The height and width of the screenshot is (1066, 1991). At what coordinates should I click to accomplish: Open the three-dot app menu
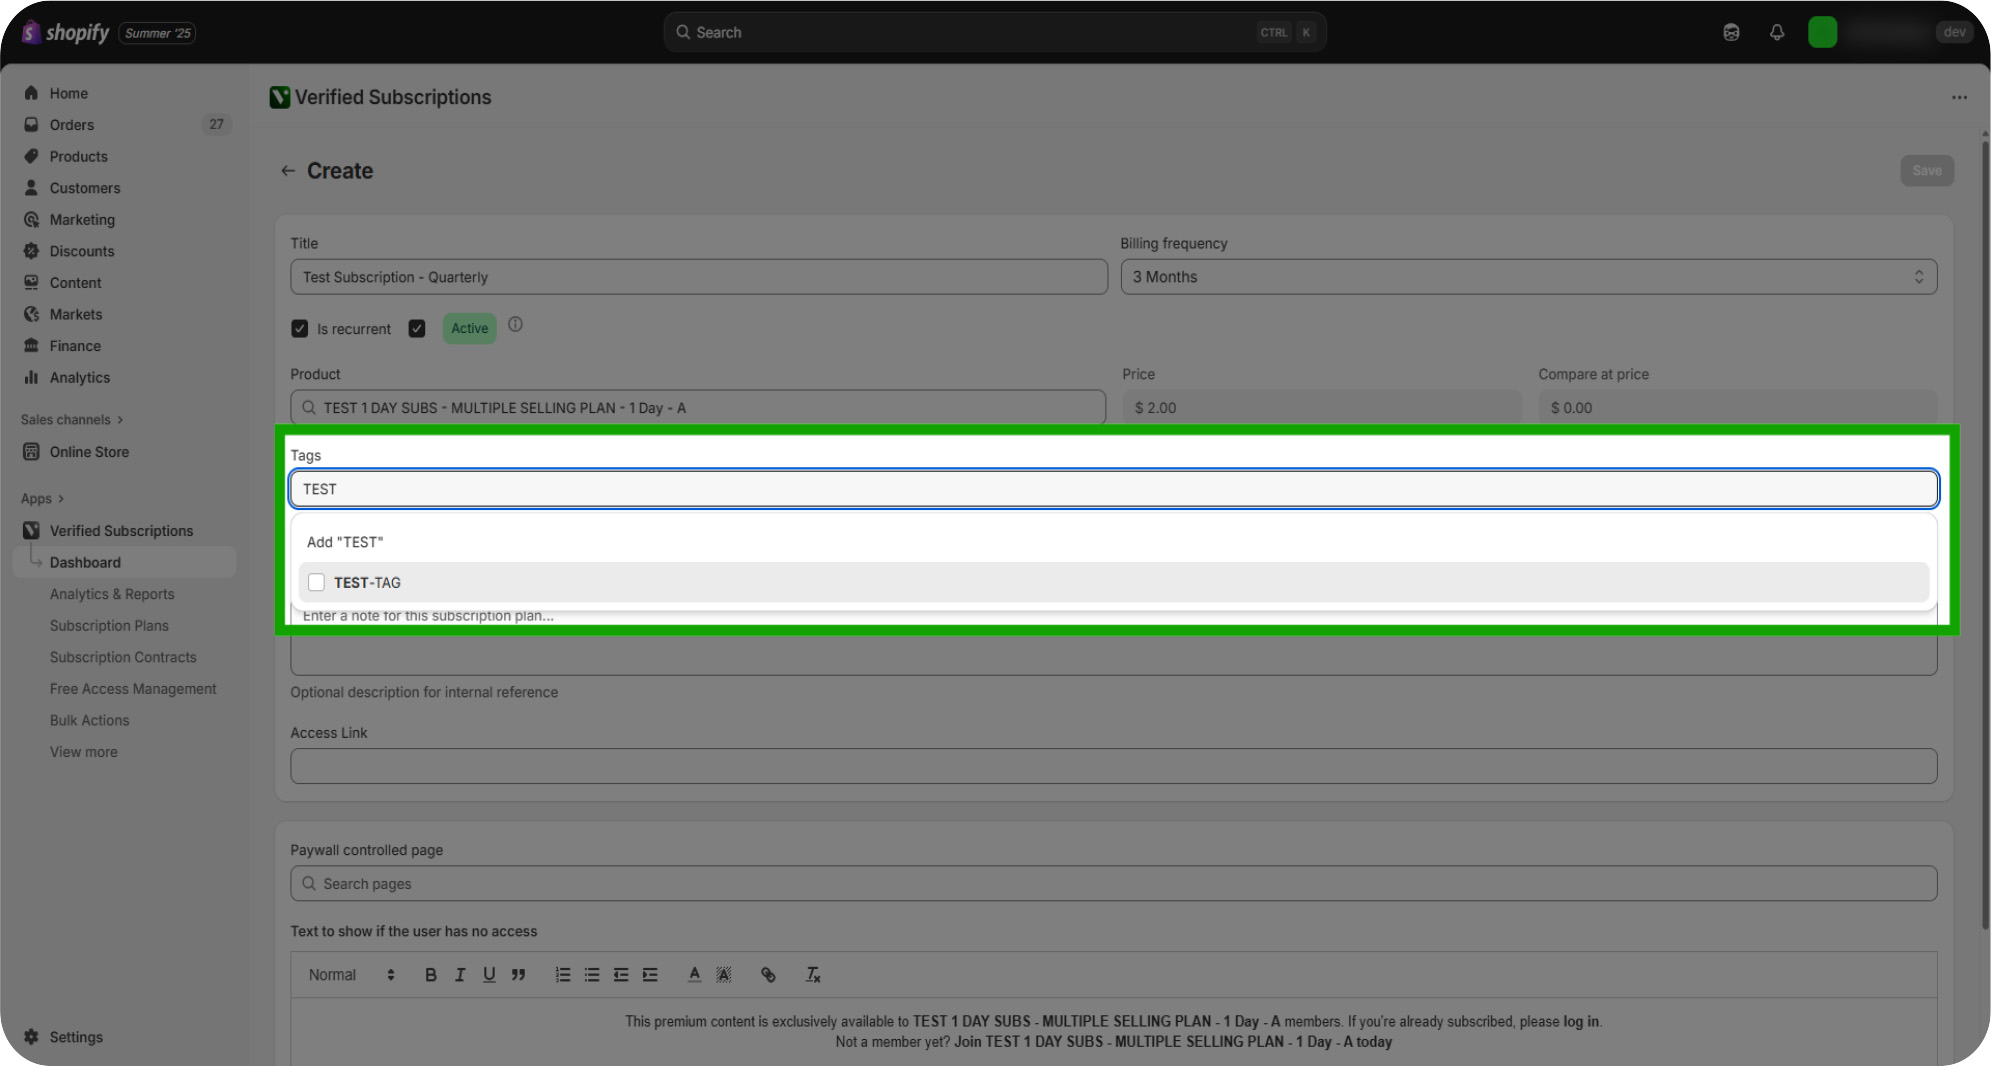point(1959,97)
